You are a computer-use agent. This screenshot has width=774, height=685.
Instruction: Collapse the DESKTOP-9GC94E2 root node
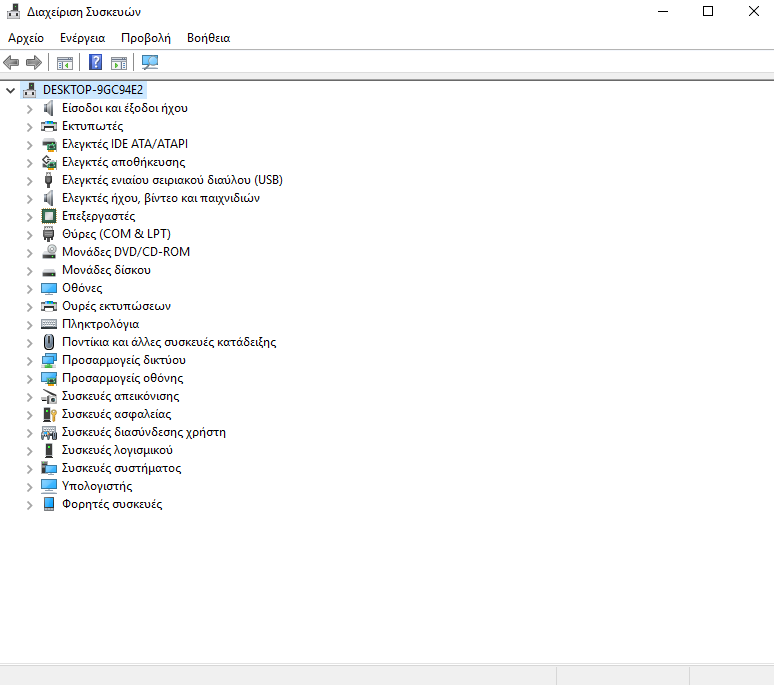pyautogui.click(x=11, y=90)
